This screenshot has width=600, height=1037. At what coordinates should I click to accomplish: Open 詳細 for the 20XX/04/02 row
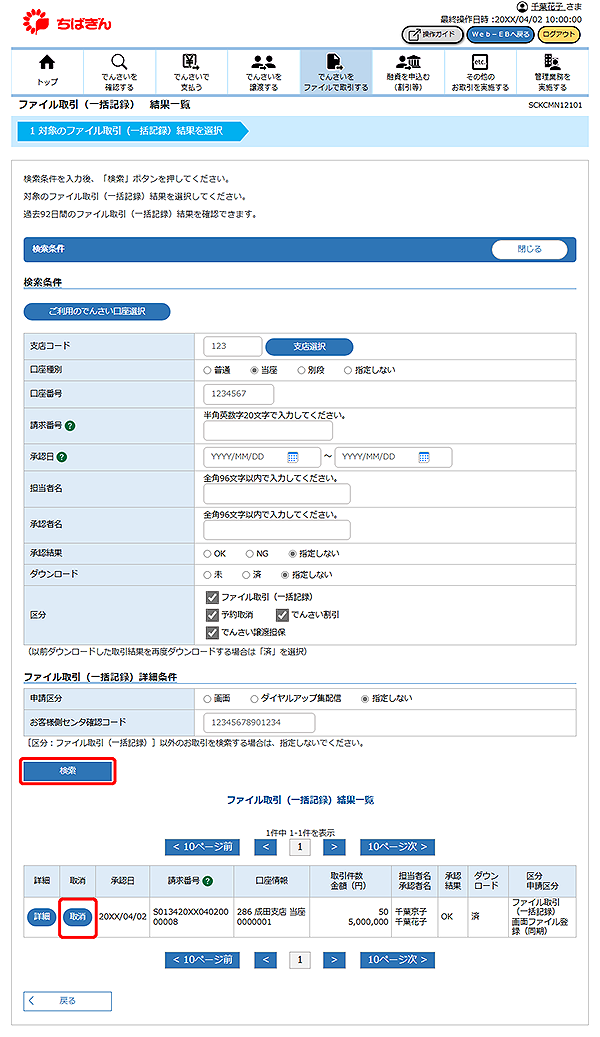pyautogui.click(x=42, y=917)
